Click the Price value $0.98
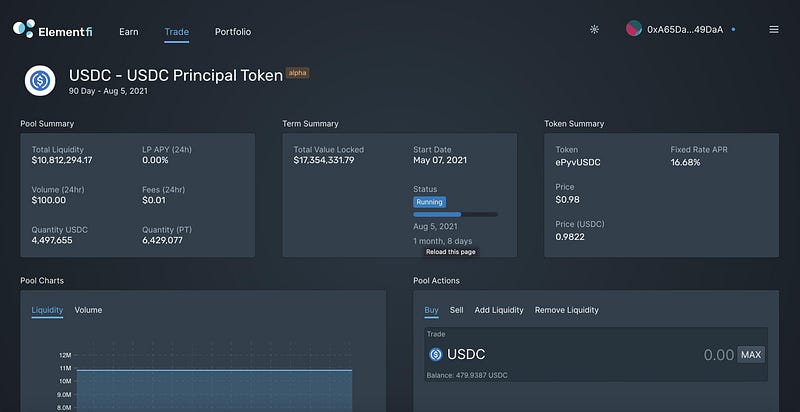 (x=567, y=200)
